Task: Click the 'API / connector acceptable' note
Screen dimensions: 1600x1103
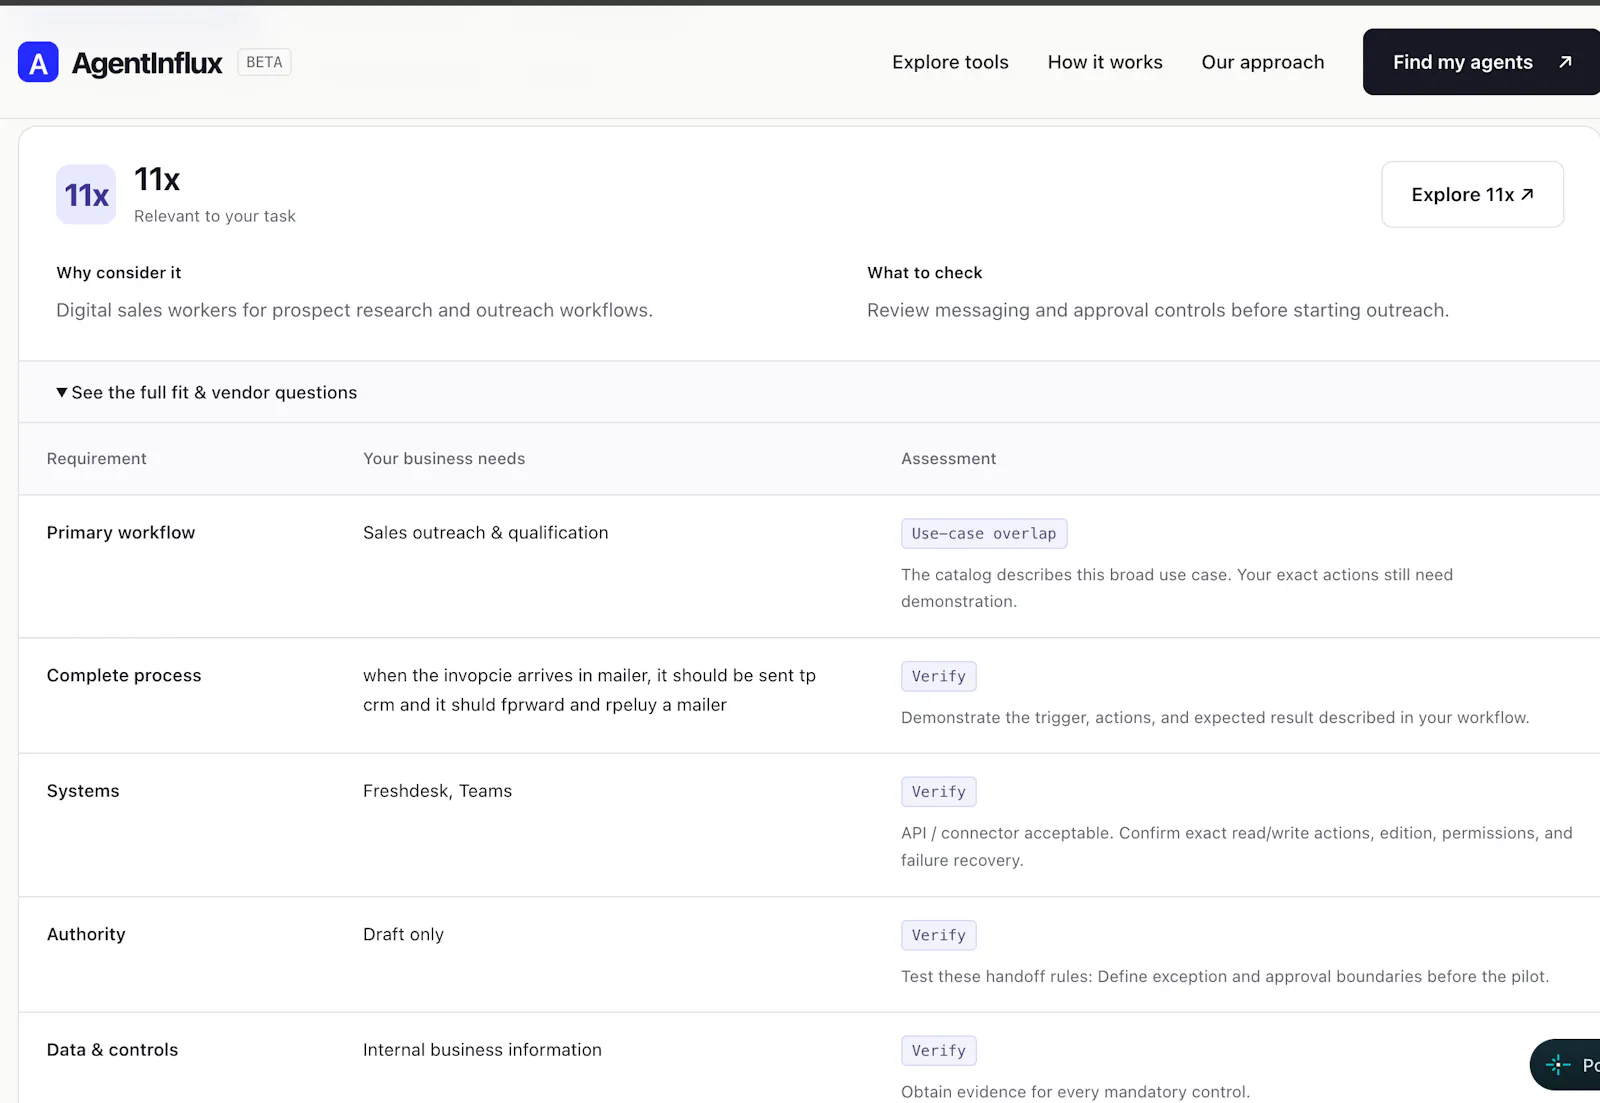Action: 1237,847
